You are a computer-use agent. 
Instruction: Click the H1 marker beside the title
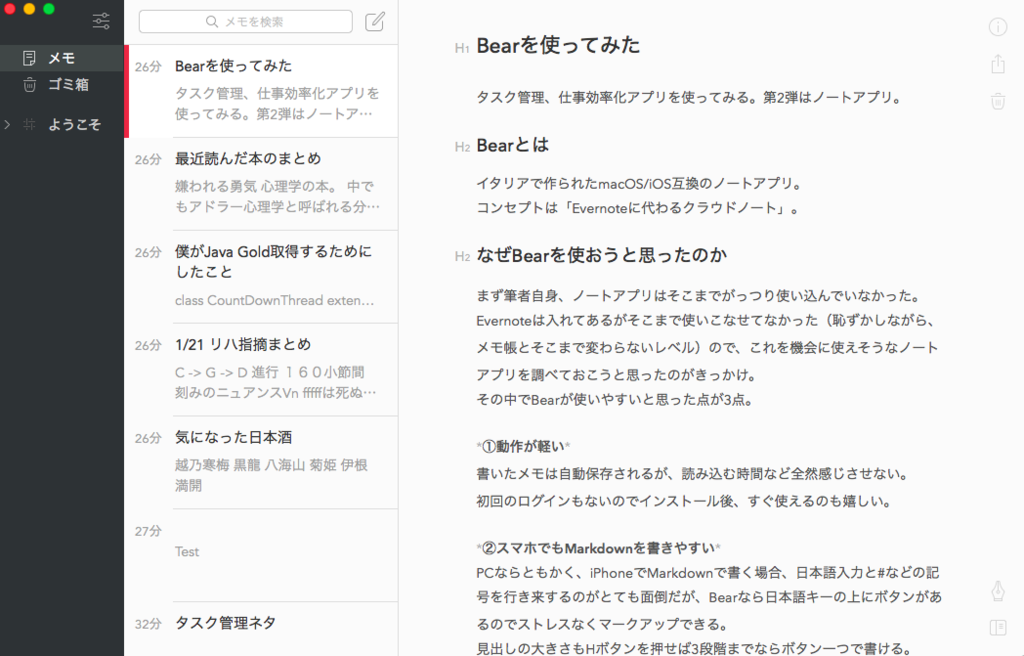tap(462, 48)
